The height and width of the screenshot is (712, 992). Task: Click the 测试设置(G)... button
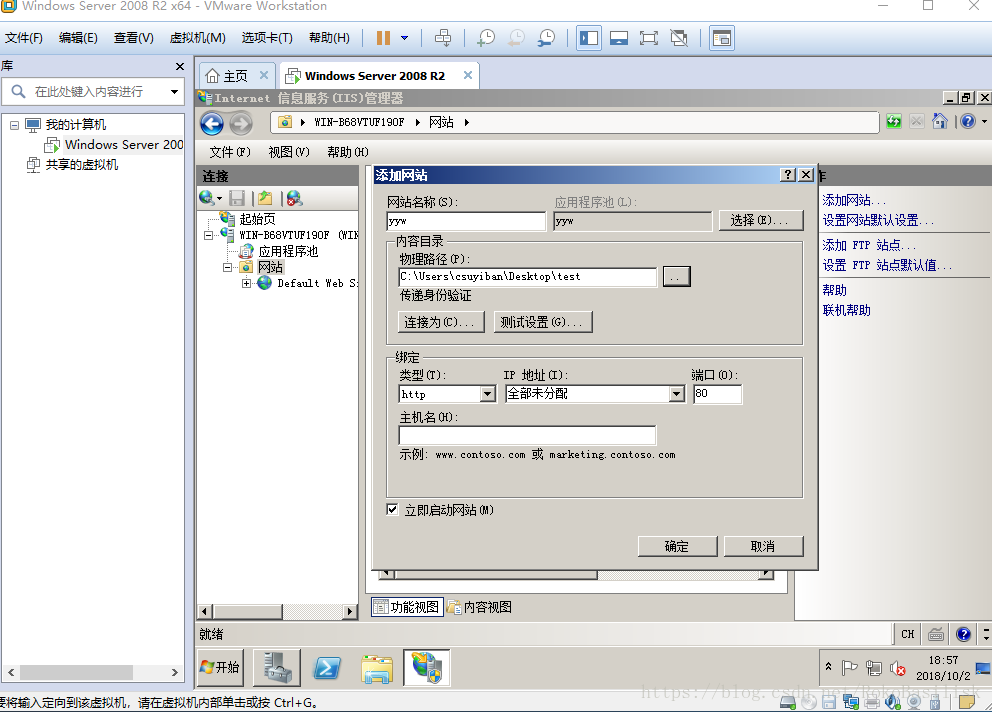542,322
